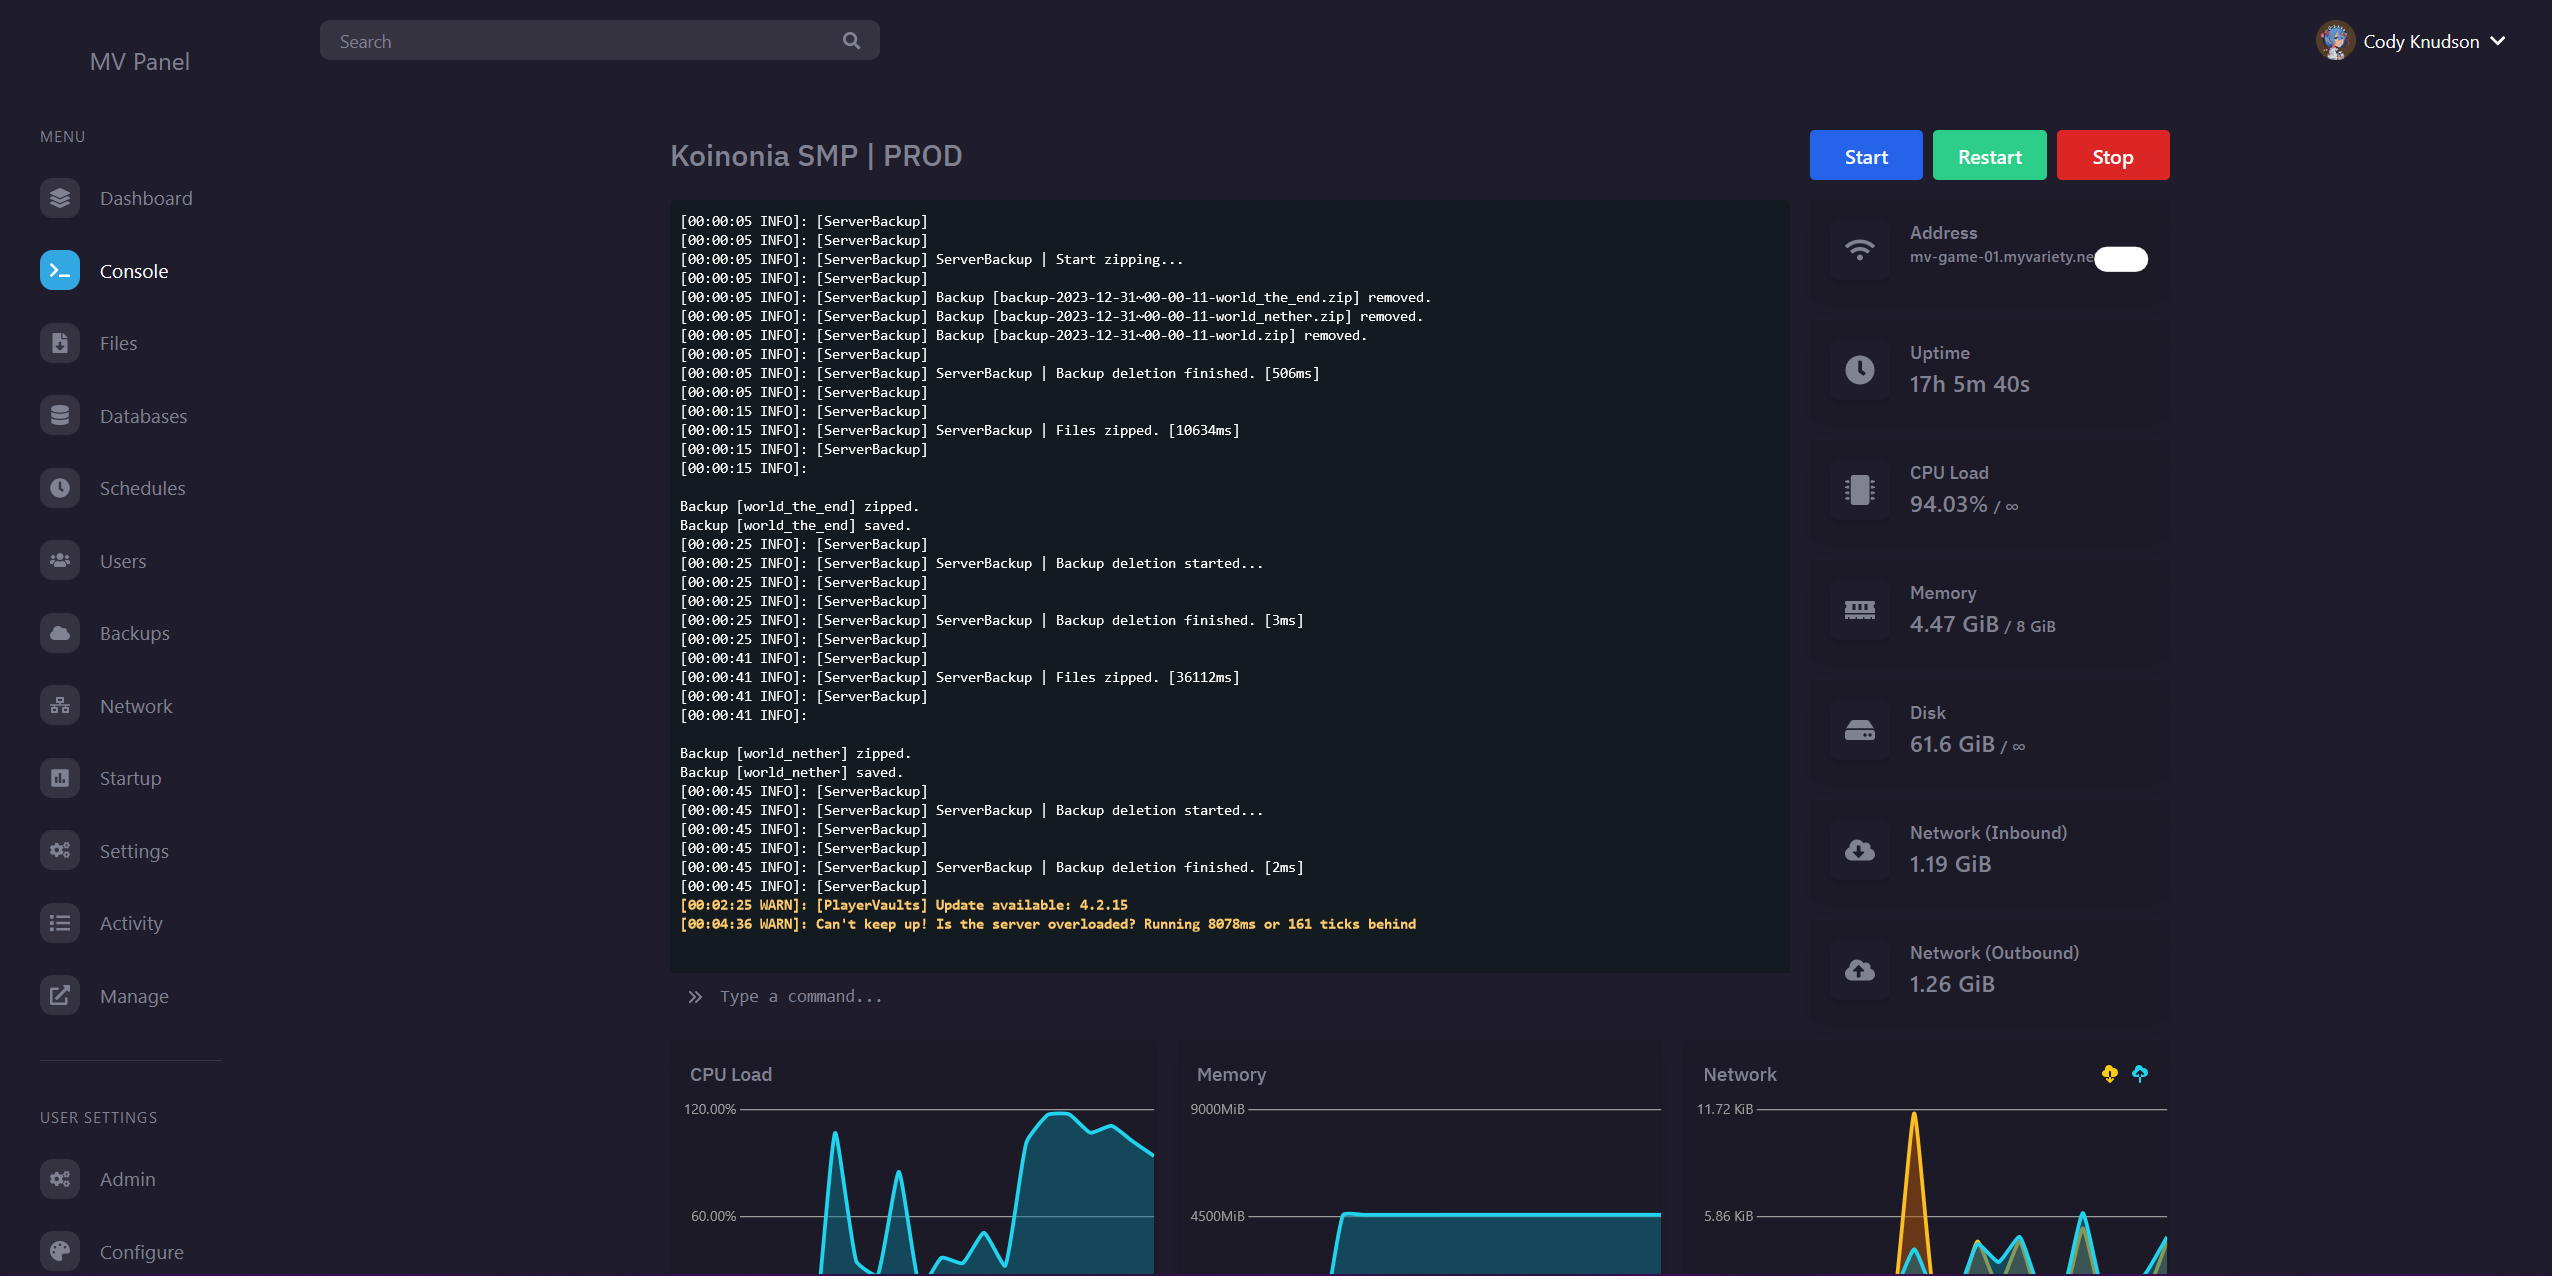Select the Console terminal icon
This screenshot has height=1276, width=2552.
click(x=60, y=271)
